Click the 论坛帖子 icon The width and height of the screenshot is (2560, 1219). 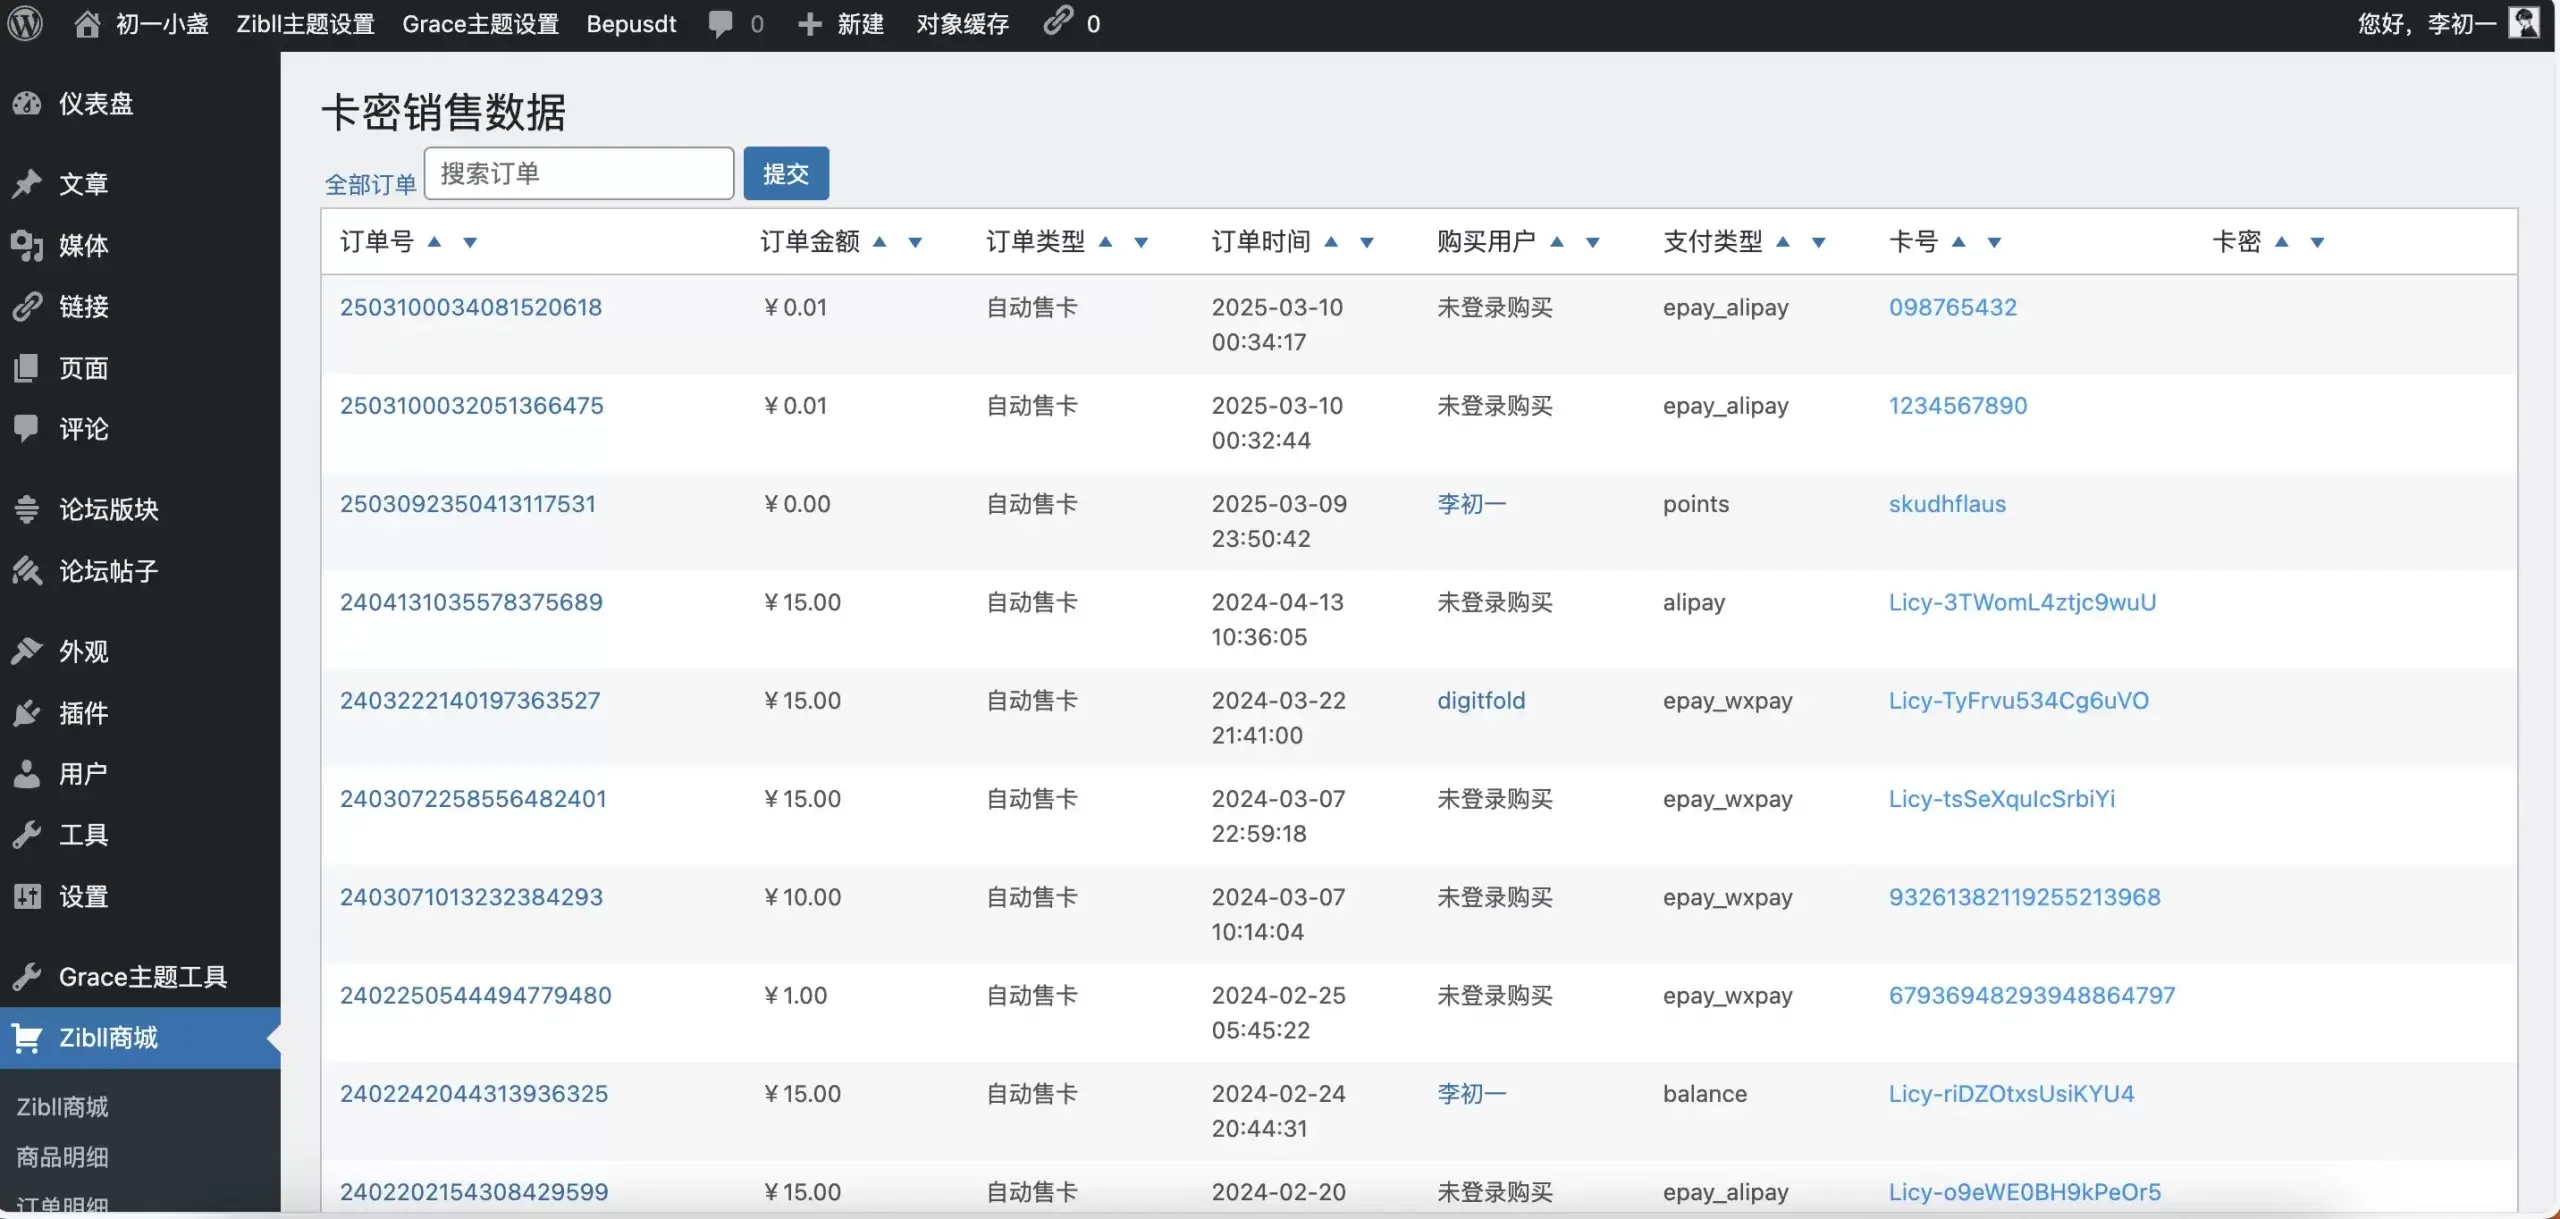[x=27, y=571]
